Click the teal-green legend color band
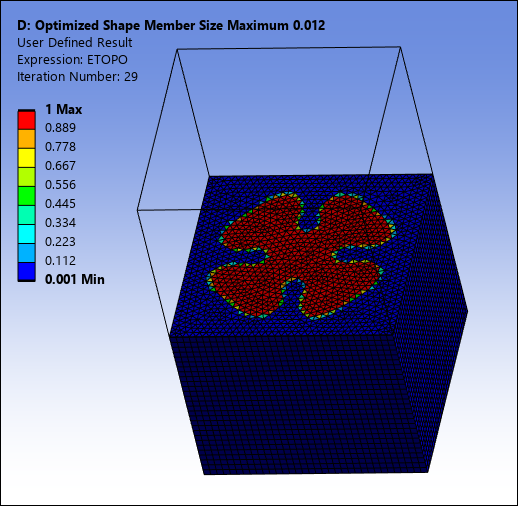This screenshot has height=506, width=518. (26, 215)
